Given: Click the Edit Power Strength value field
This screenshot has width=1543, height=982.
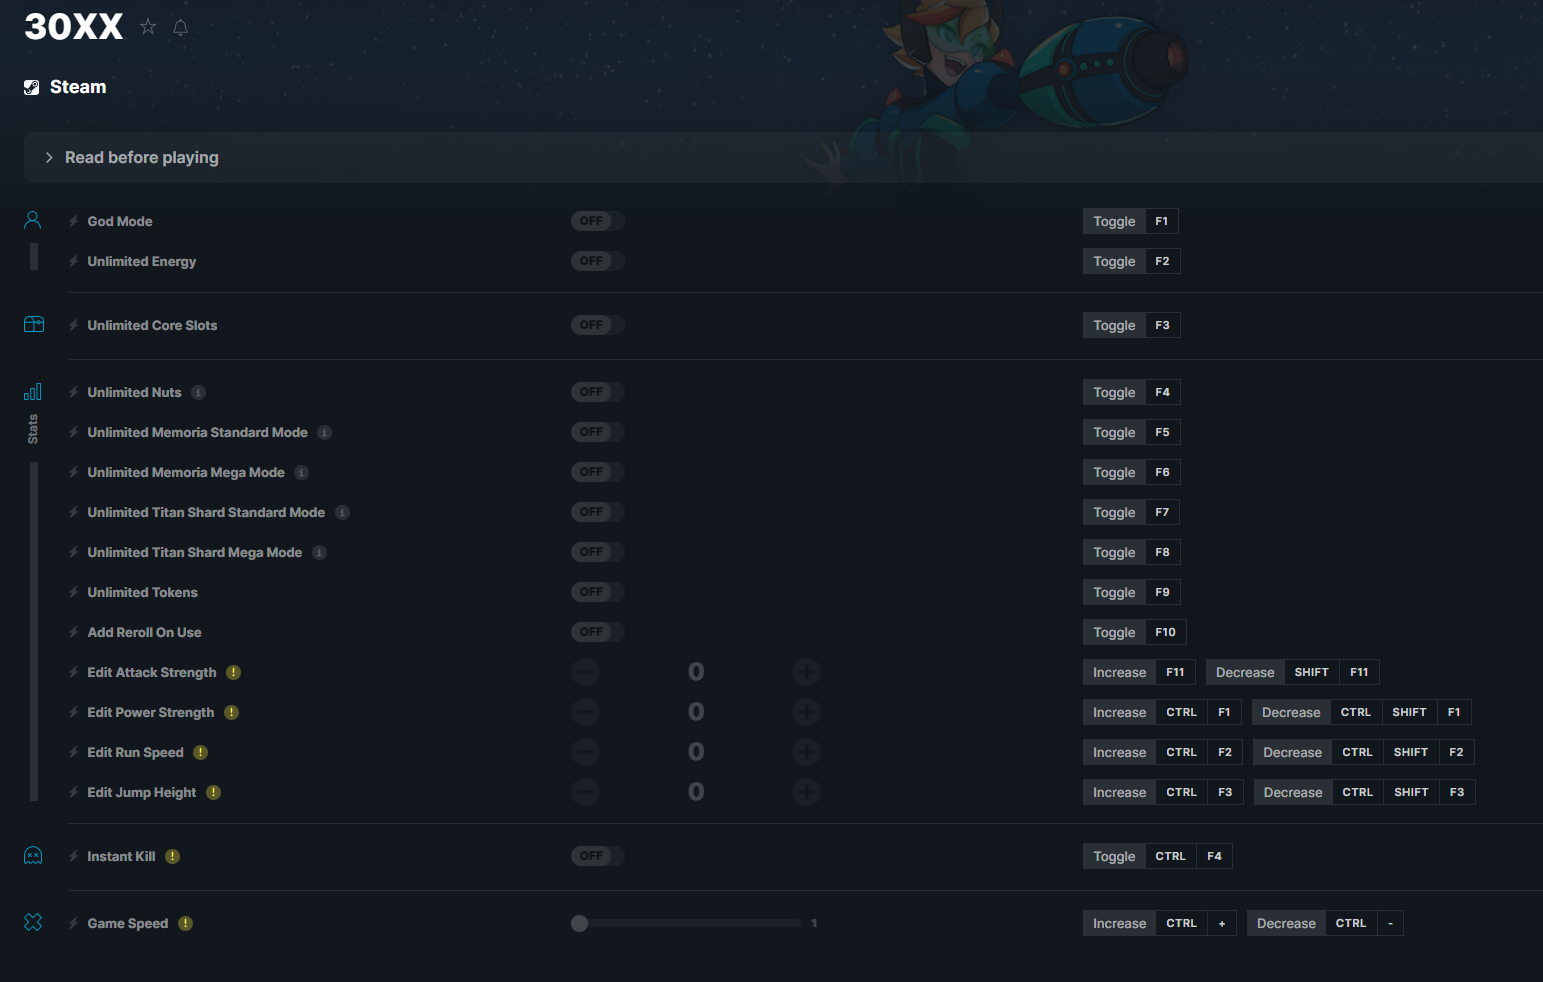Looking at the screenshot, I should coord(696,712).
